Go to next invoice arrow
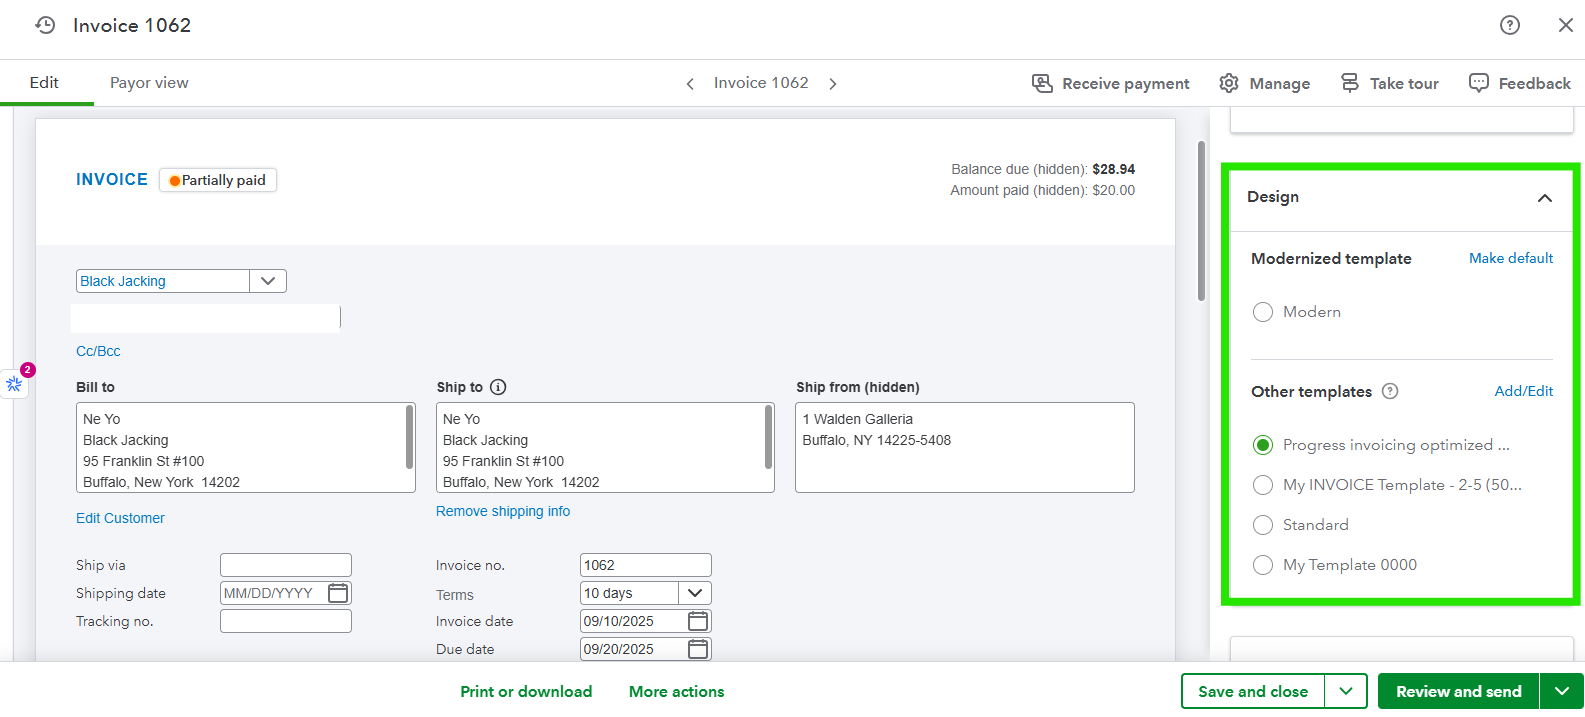Image resolution: width=1585 pixels, height=717 pixels. pyautogui.click(x=833, y=84)
